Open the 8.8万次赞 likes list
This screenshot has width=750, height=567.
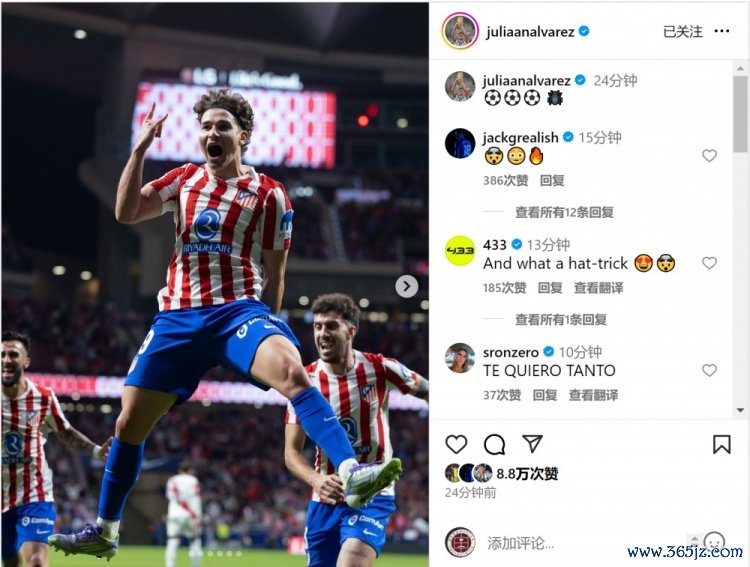(527, 474)
